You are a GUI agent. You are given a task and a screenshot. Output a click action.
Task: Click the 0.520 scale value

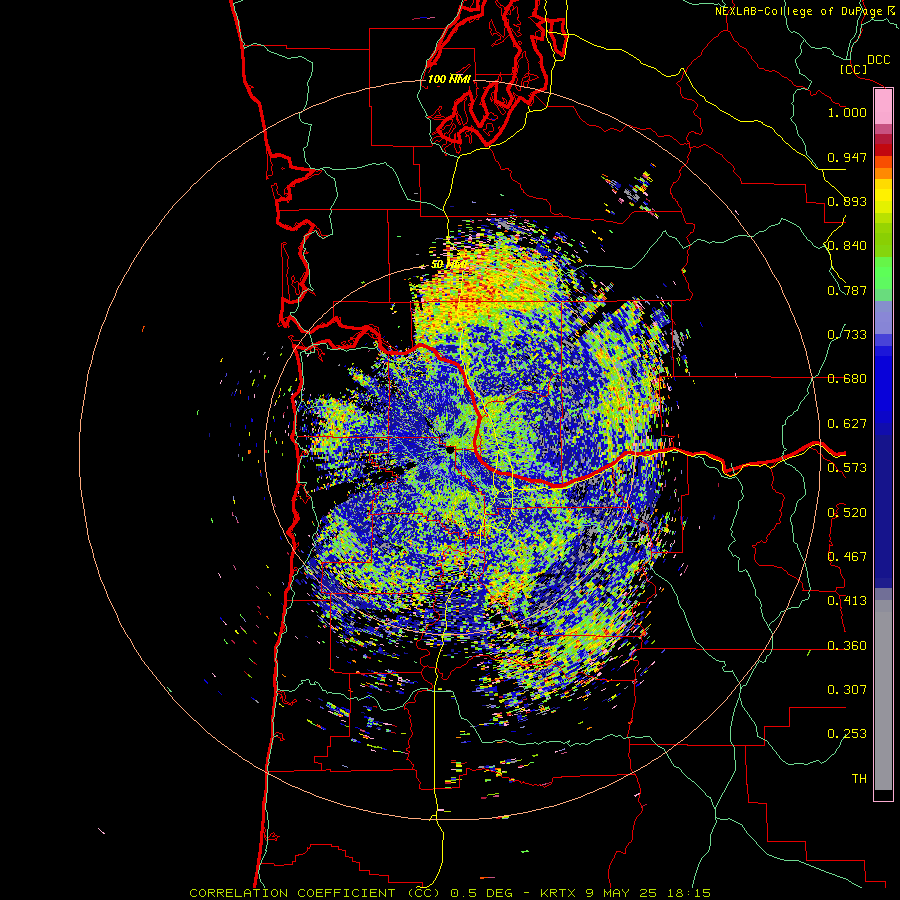[847, 513]
